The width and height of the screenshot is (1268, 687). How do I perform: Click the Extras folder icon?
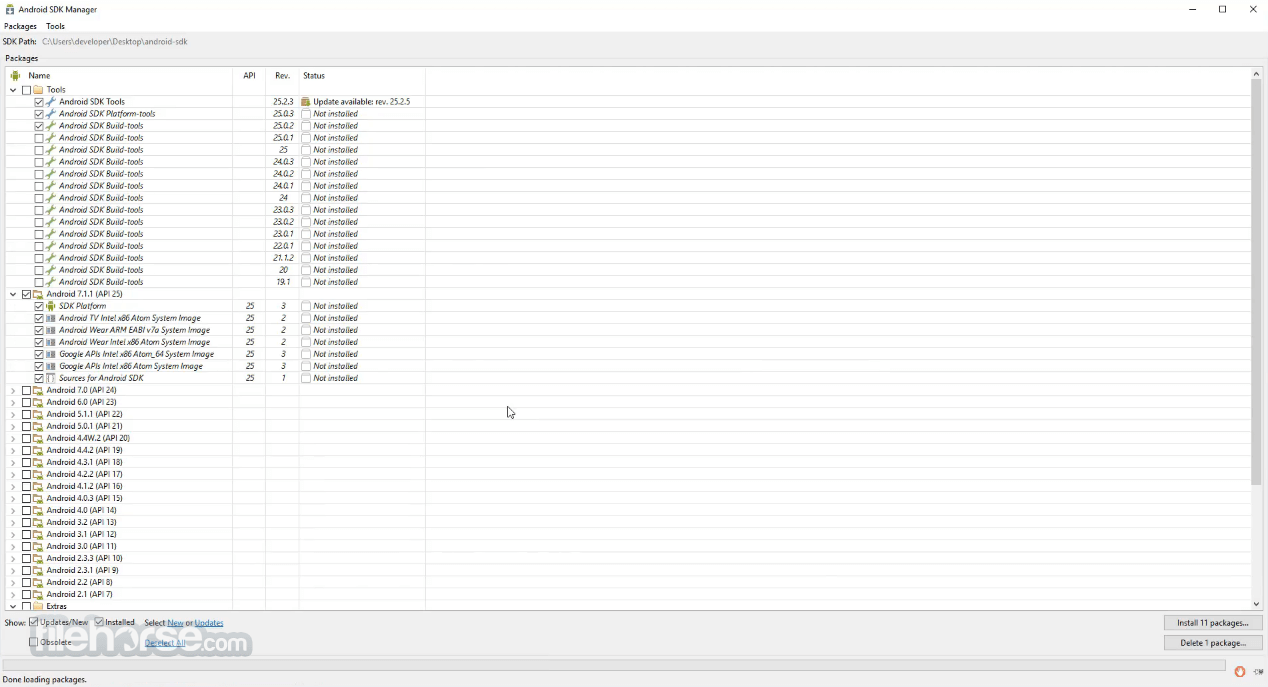39,606
